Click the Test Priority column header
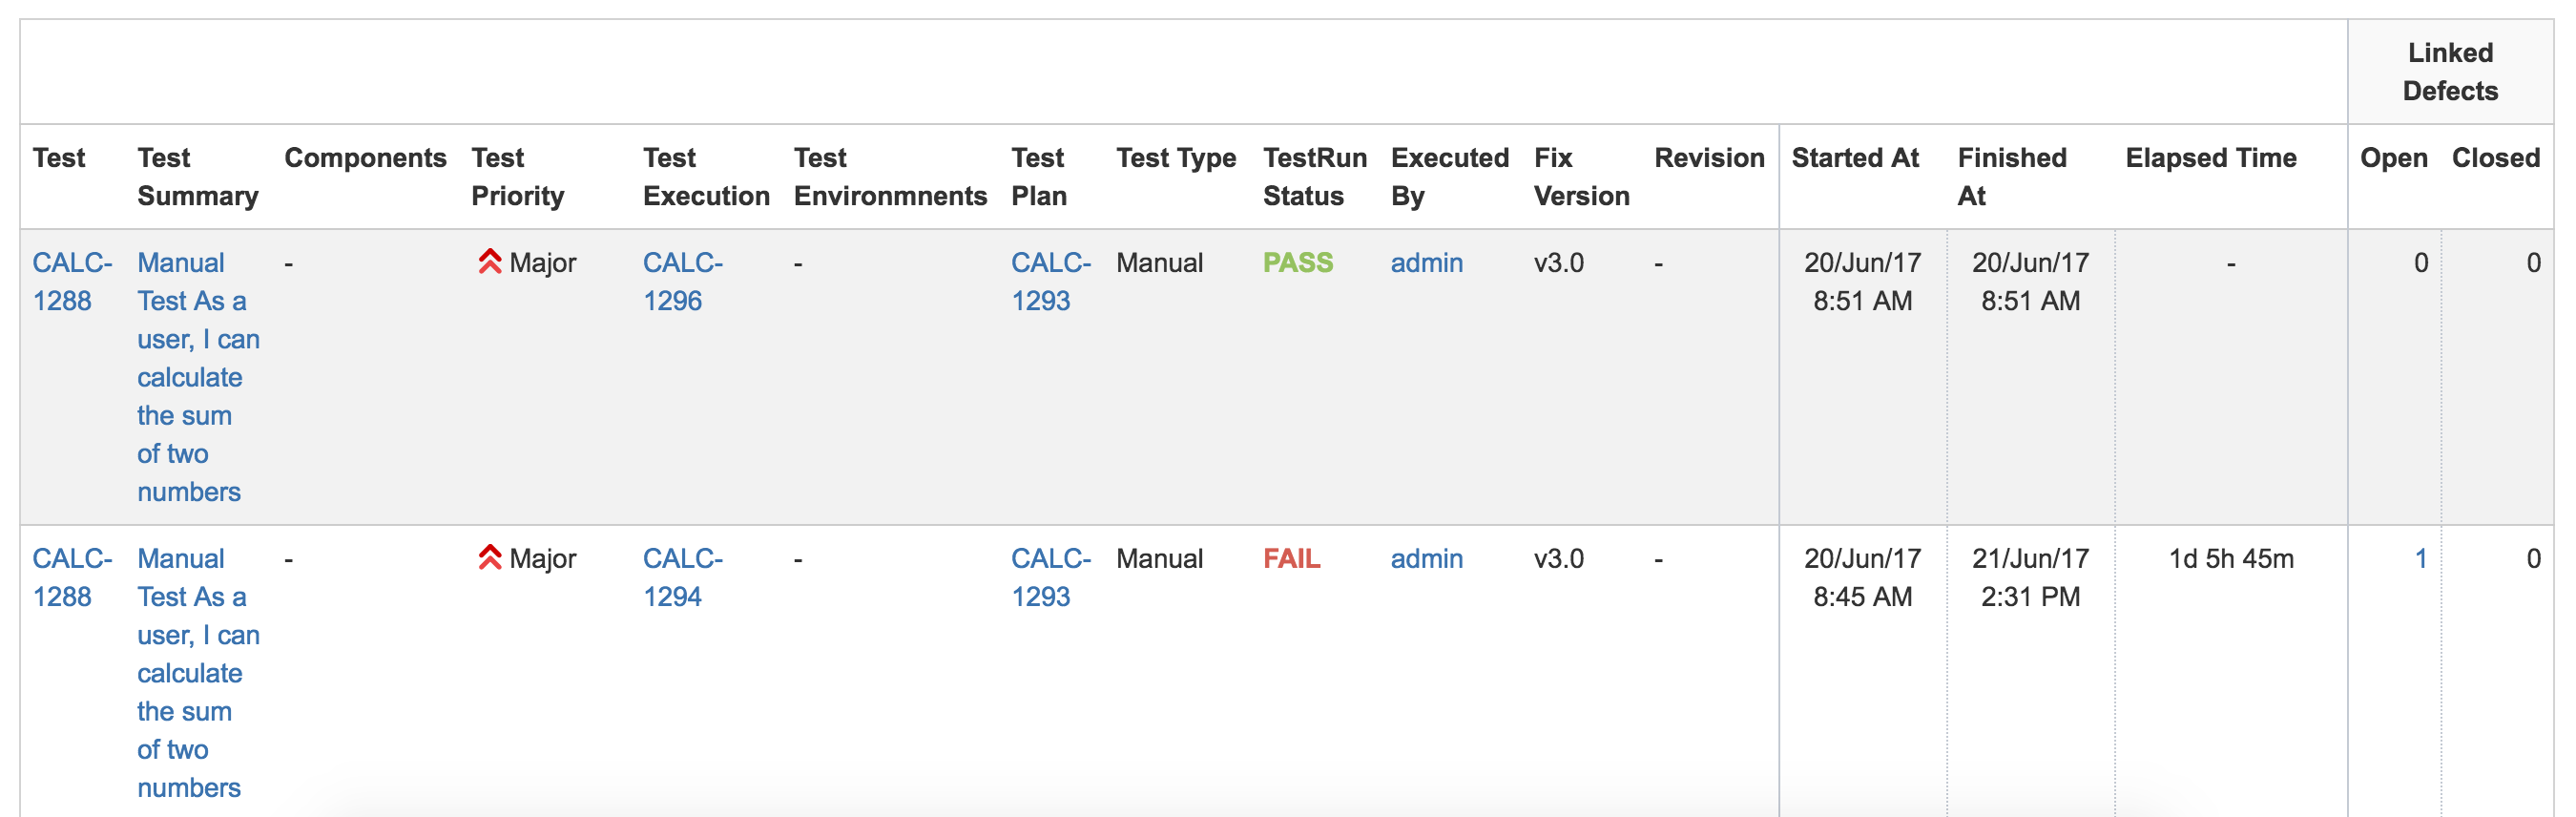 tap(518, 177)
